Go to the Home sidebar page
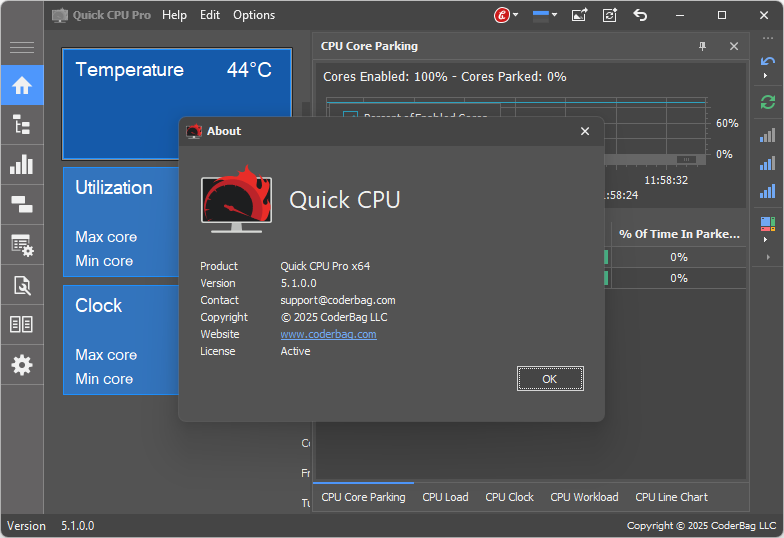Viewport: 784px width, 538px height. tap(22, 86)
